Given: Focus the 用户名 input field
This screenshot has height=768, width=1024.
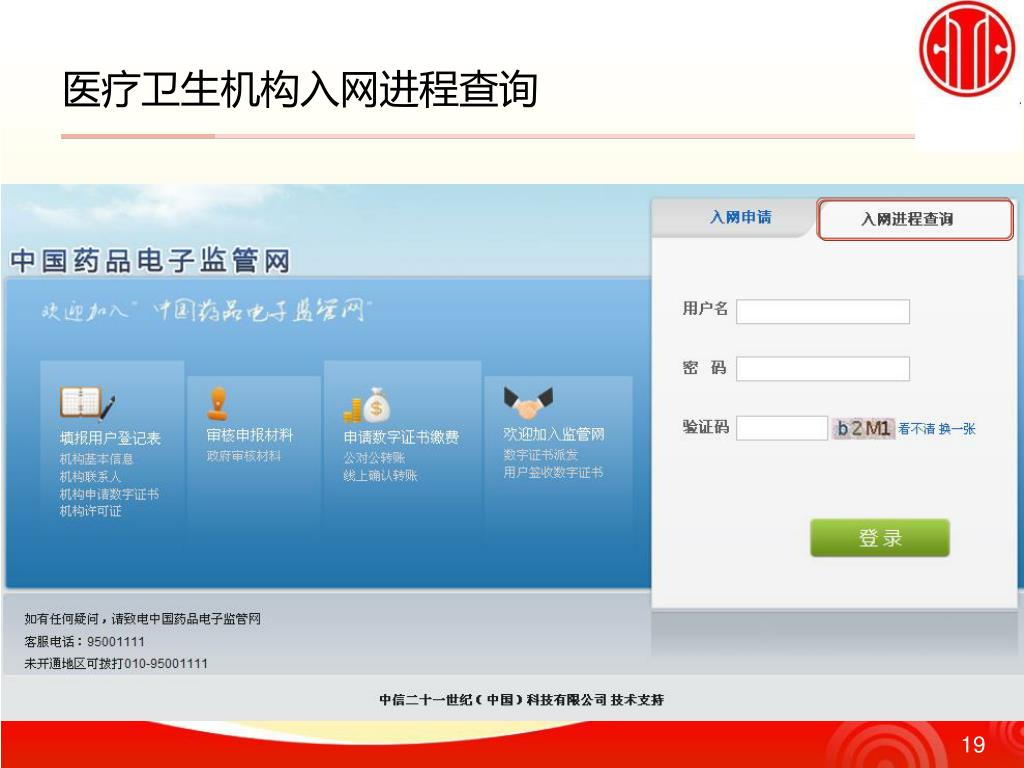Looking at the screenshot, I should (823, 312).
